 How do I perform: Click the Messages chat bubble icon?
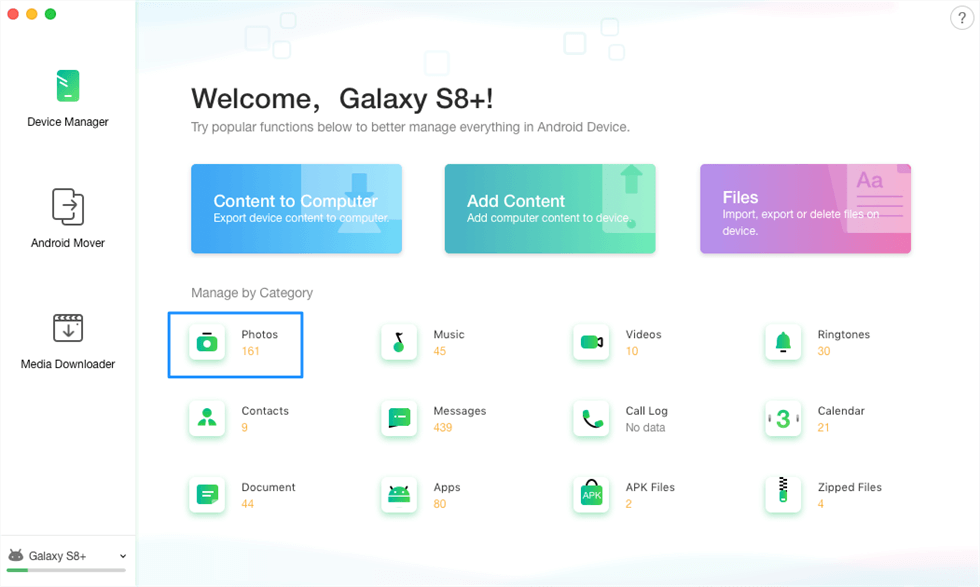[x=399, y=418]
